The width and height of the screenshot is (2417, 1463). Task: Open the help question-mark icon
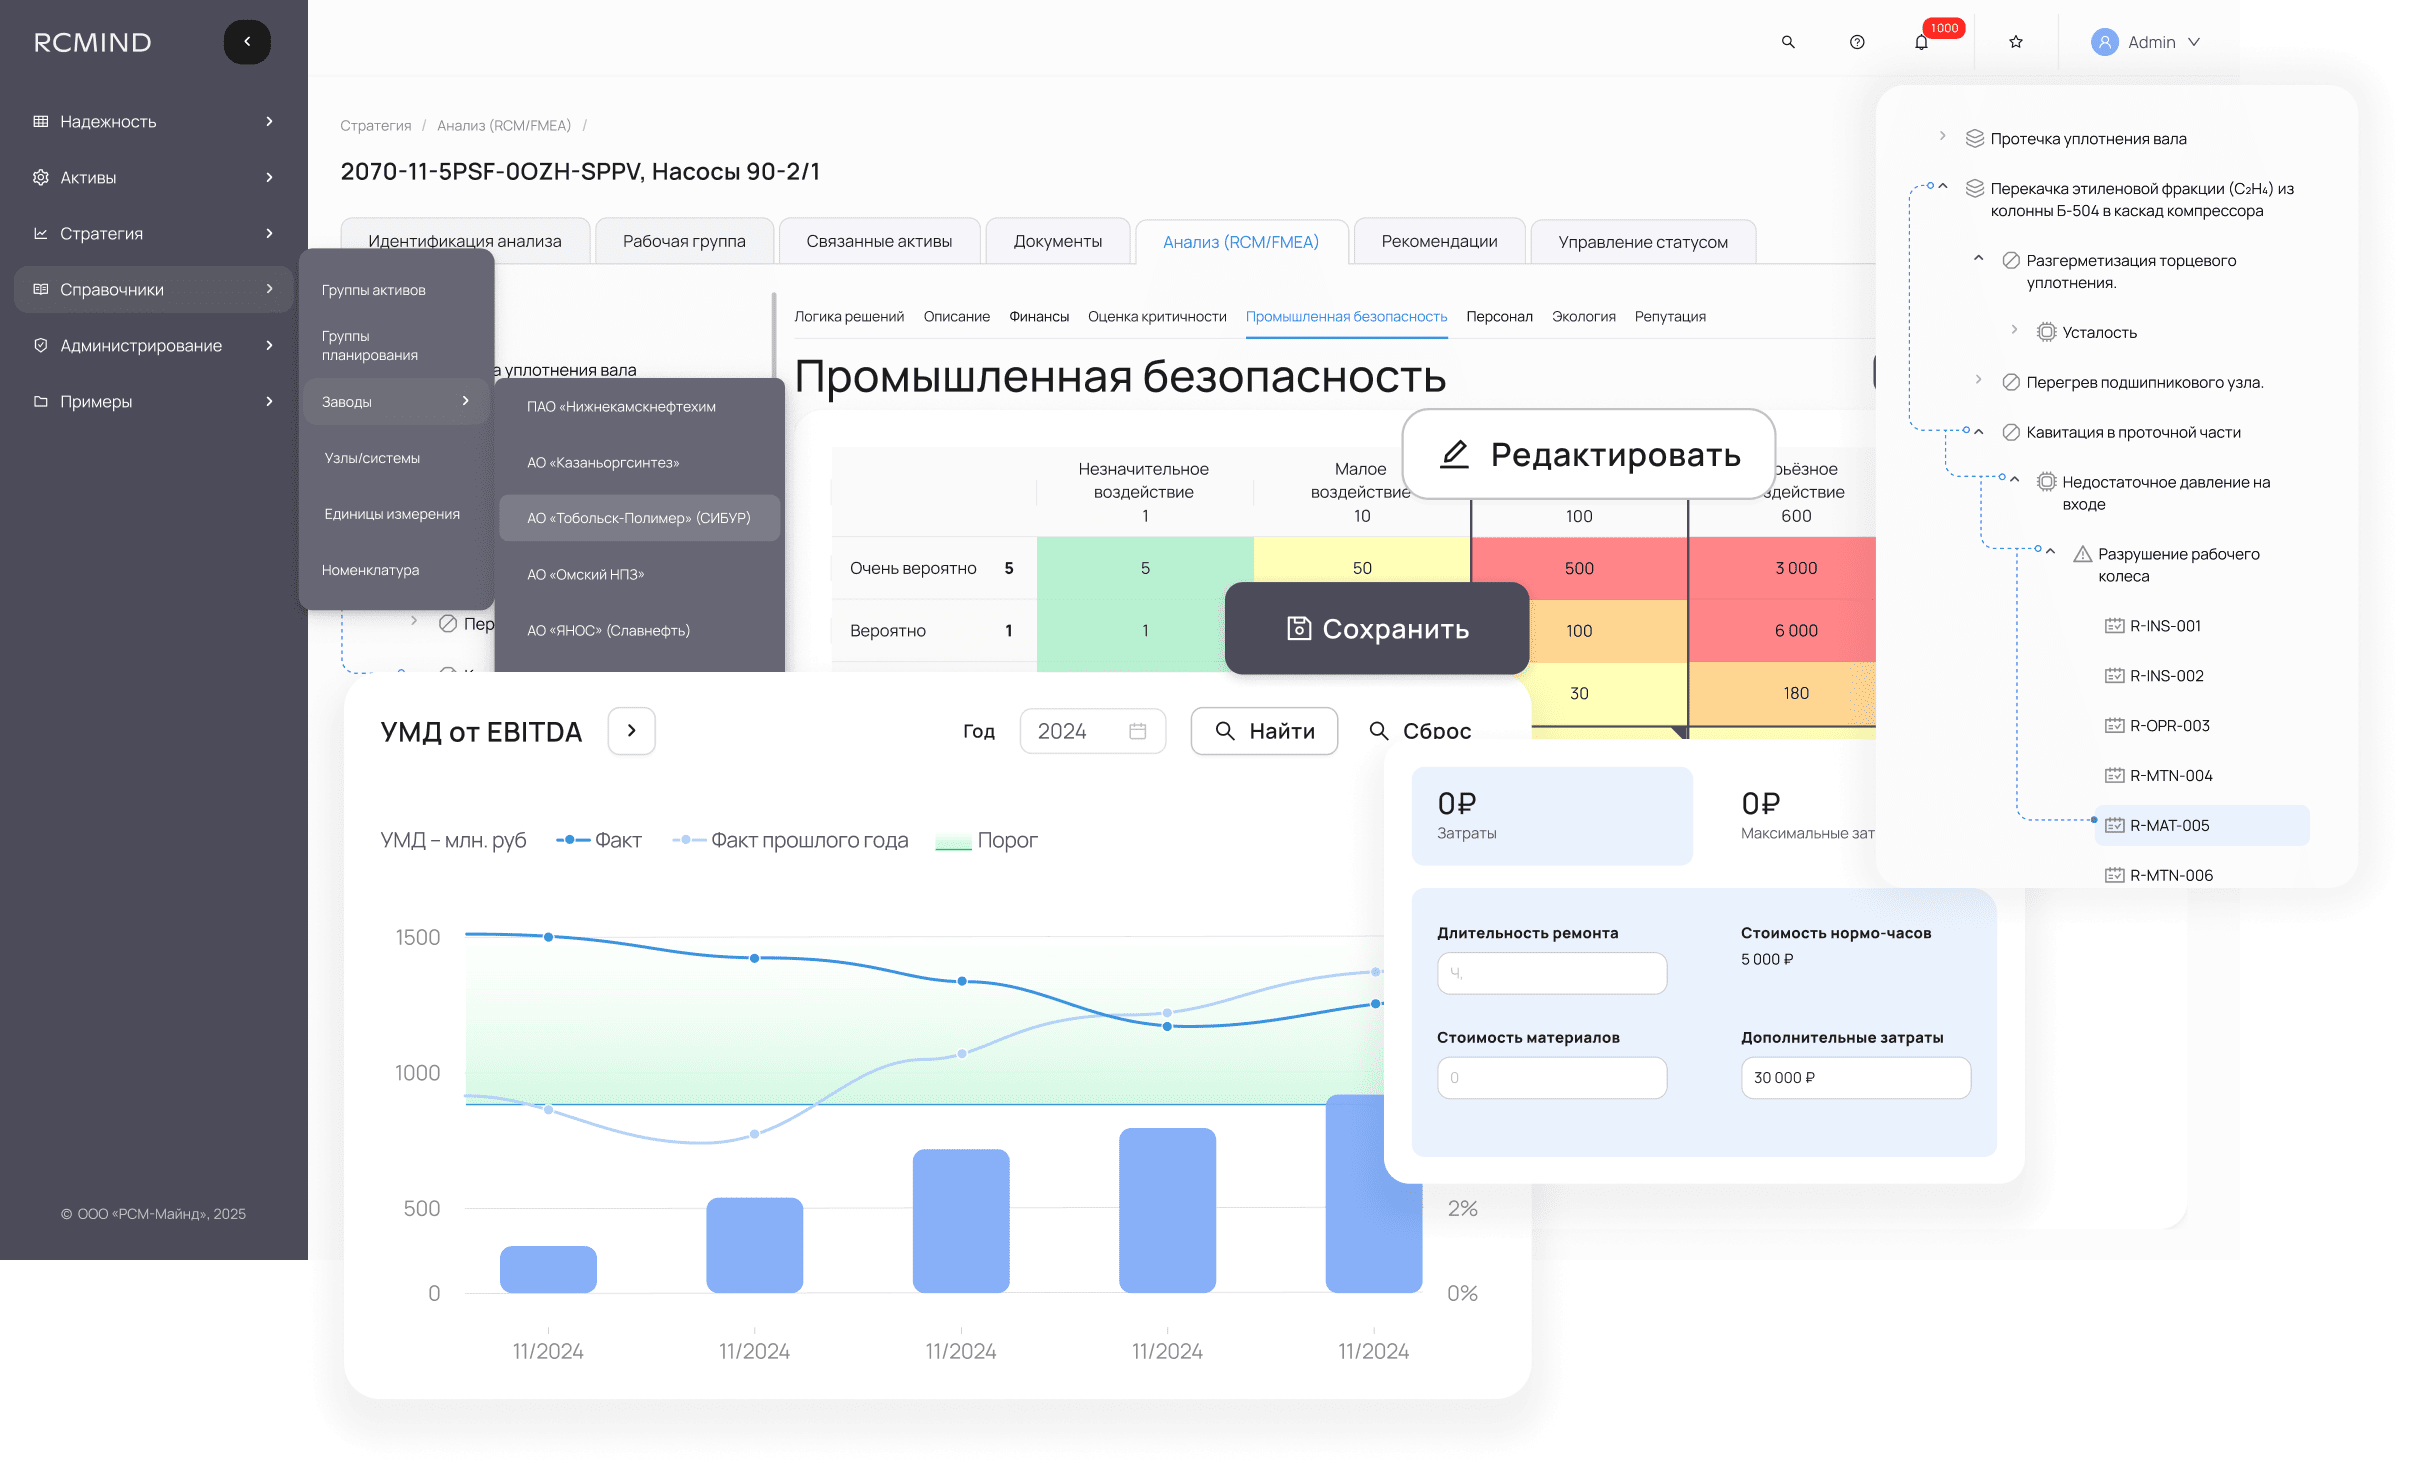pyautogui.click(x=1857, y=42)
